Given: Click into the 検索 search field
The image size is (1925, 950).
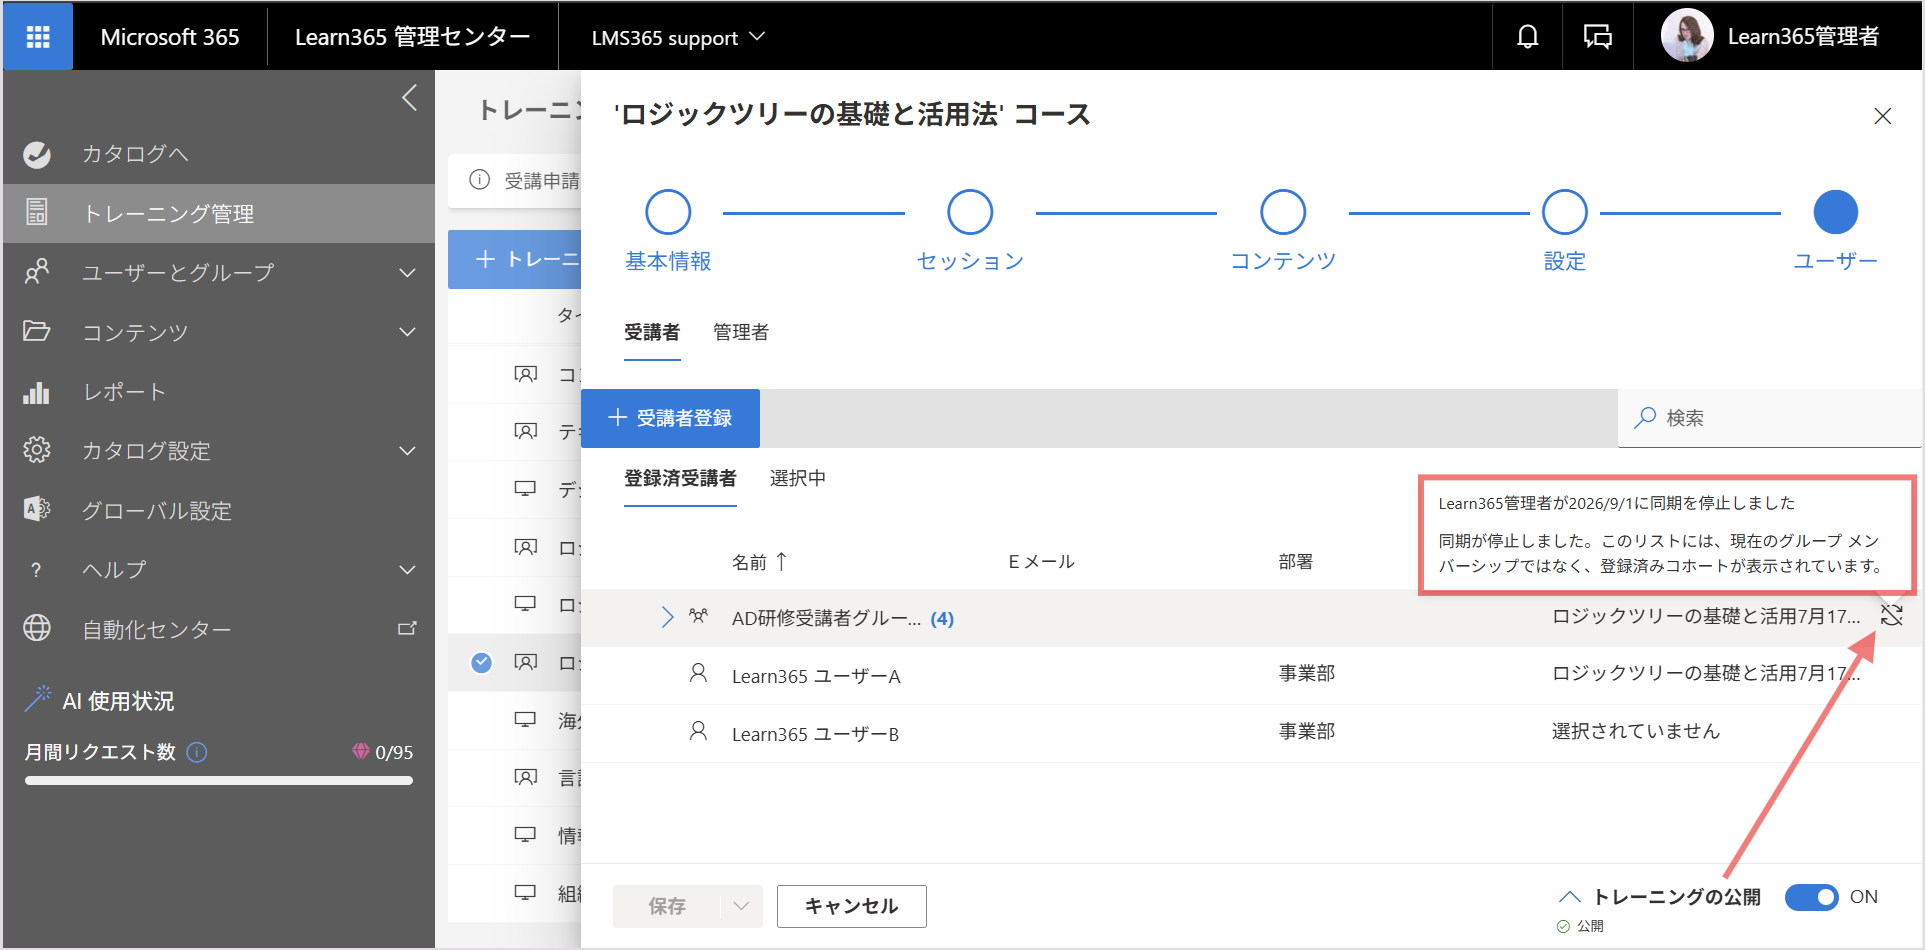Looking at the screenshot, I should (x=1770, y=418).
